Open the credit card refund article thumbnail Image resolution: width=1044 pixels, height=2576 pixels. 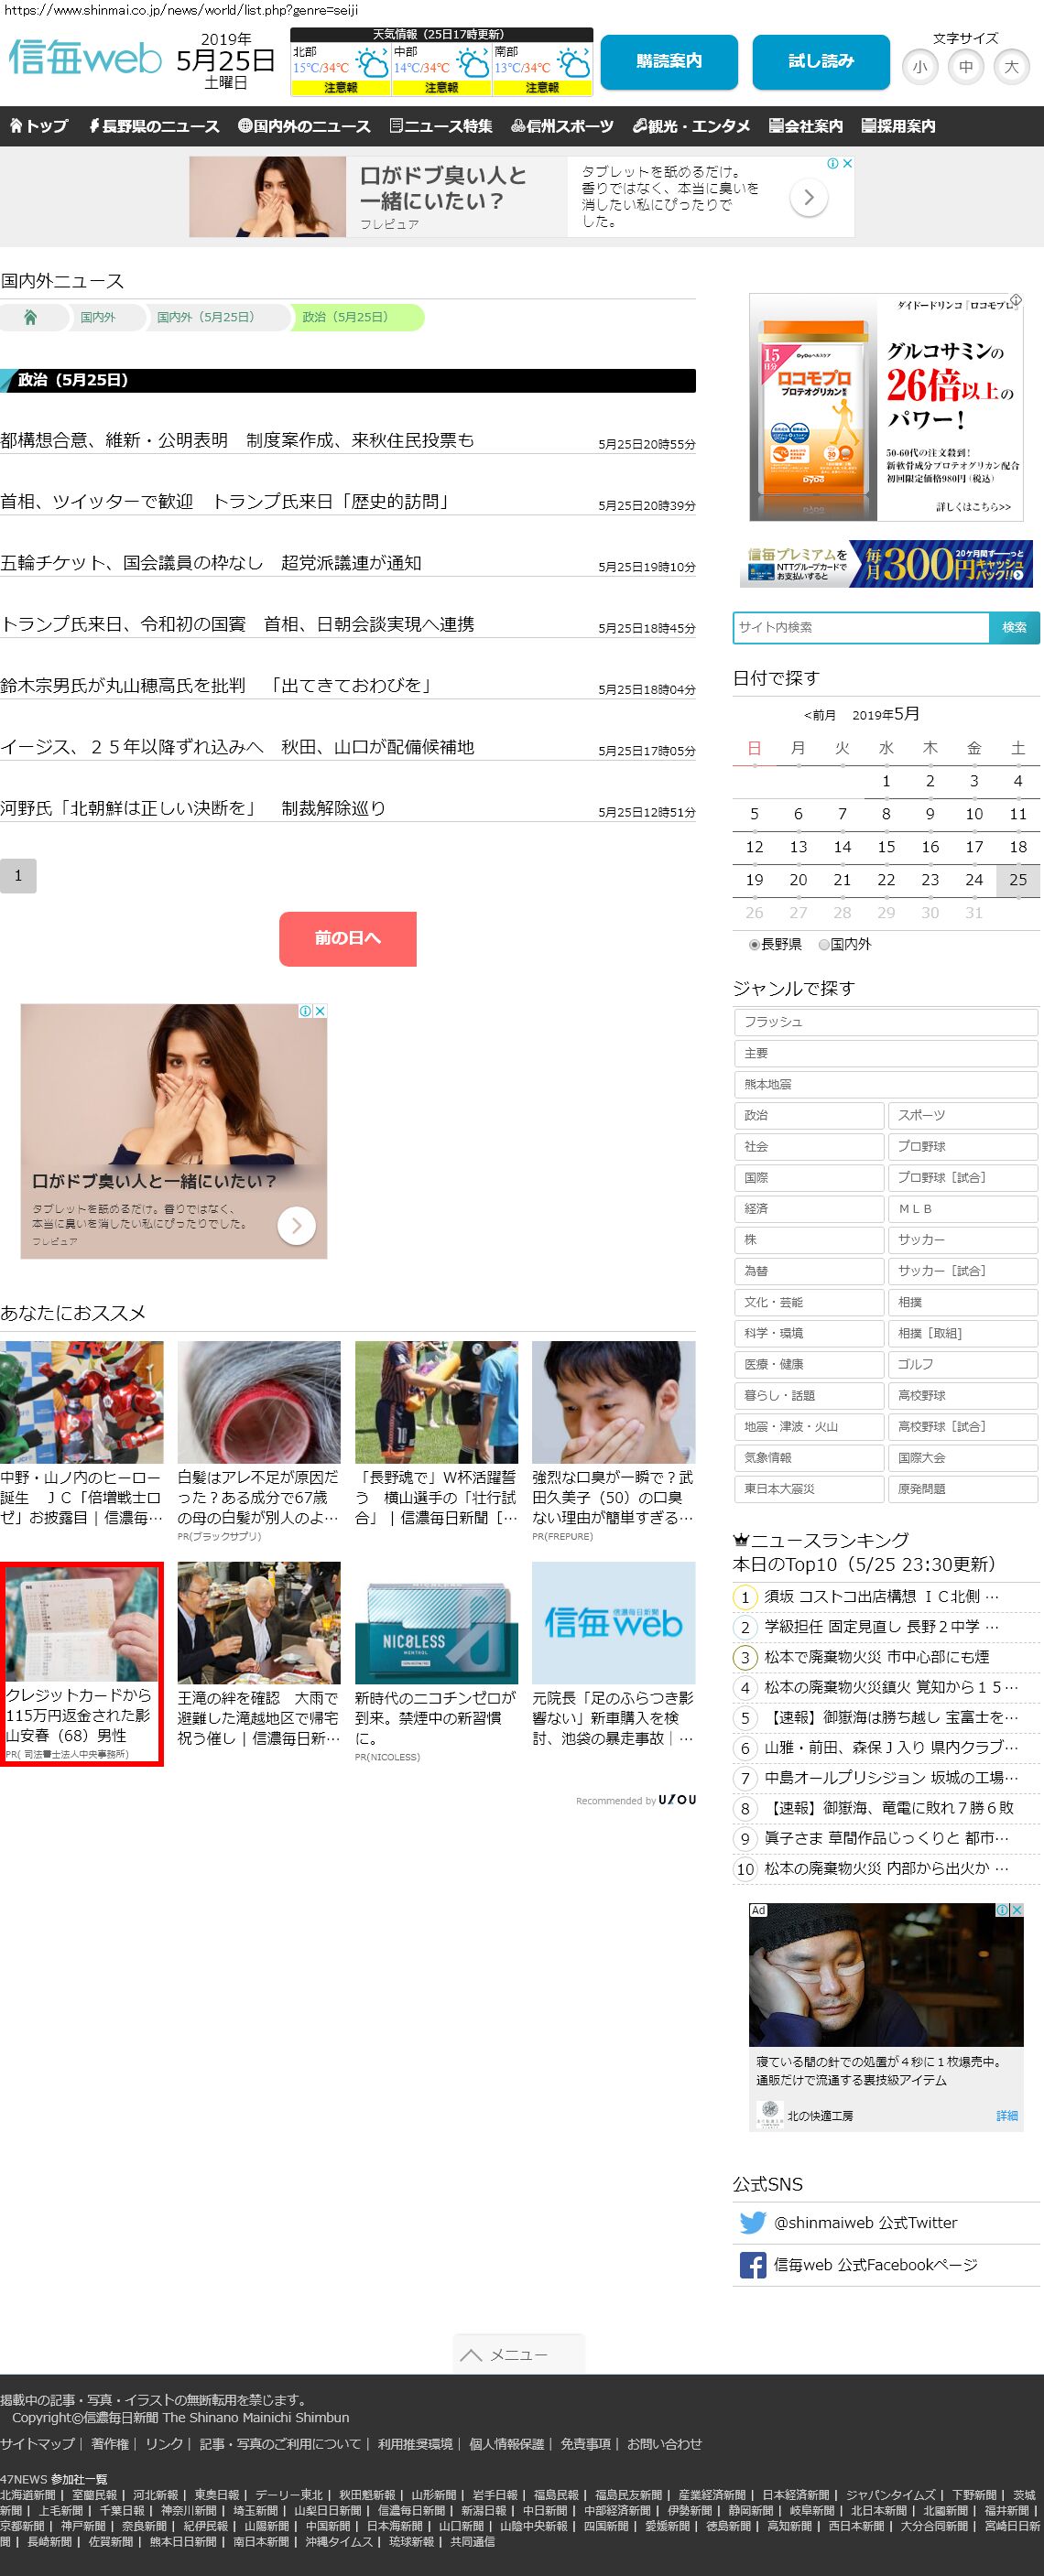coord(82,1622)
